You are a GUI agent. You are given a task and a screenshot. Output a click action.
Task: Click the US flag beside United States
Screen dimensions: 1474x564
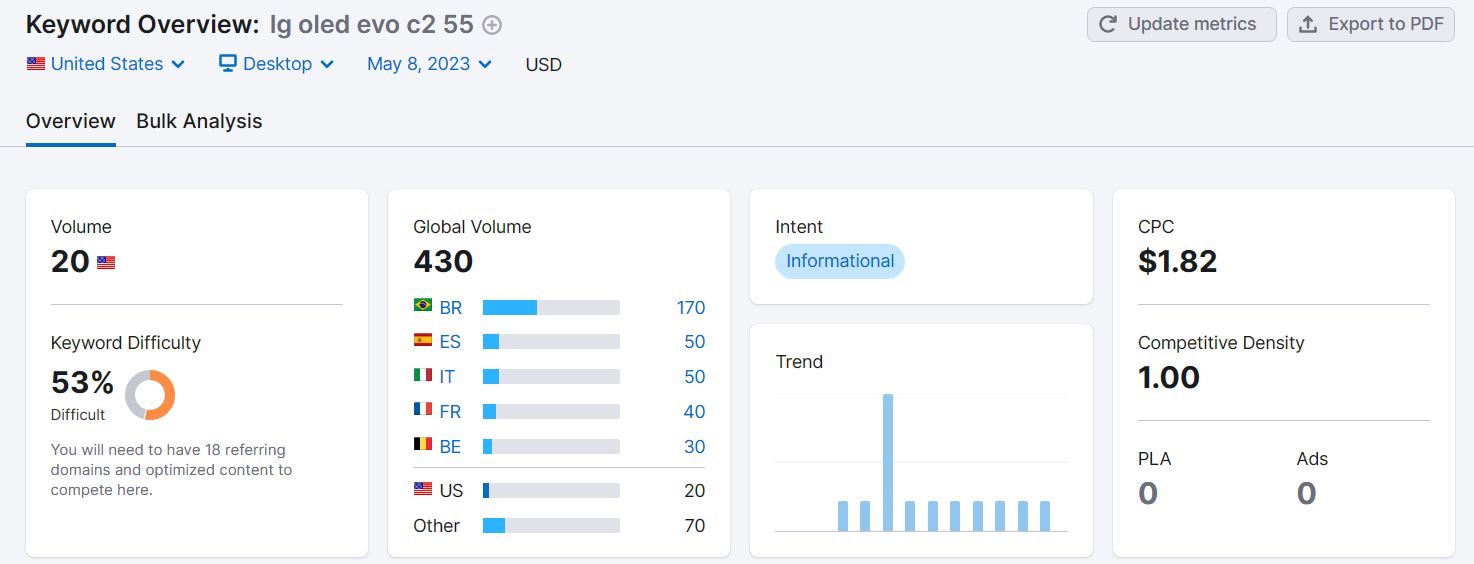tap(36, 64)
